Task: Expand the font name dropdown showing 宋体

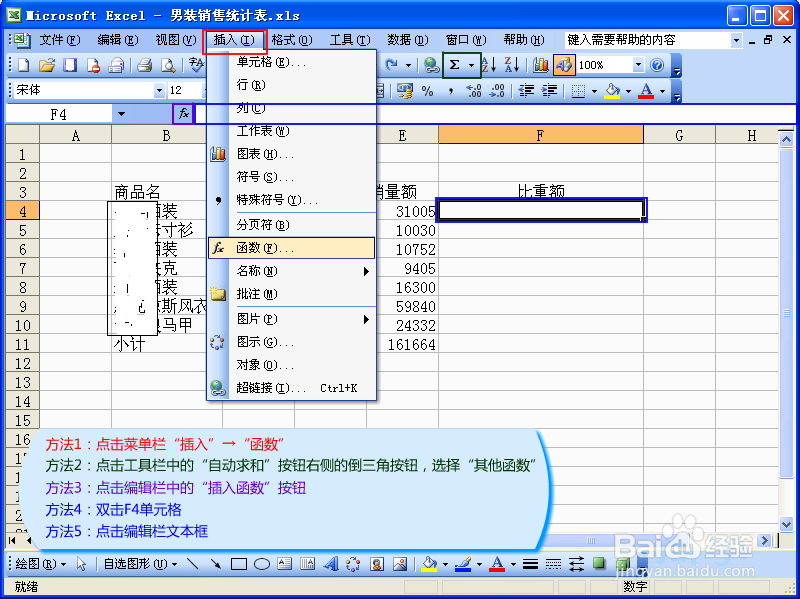Action: coord(159,91)
